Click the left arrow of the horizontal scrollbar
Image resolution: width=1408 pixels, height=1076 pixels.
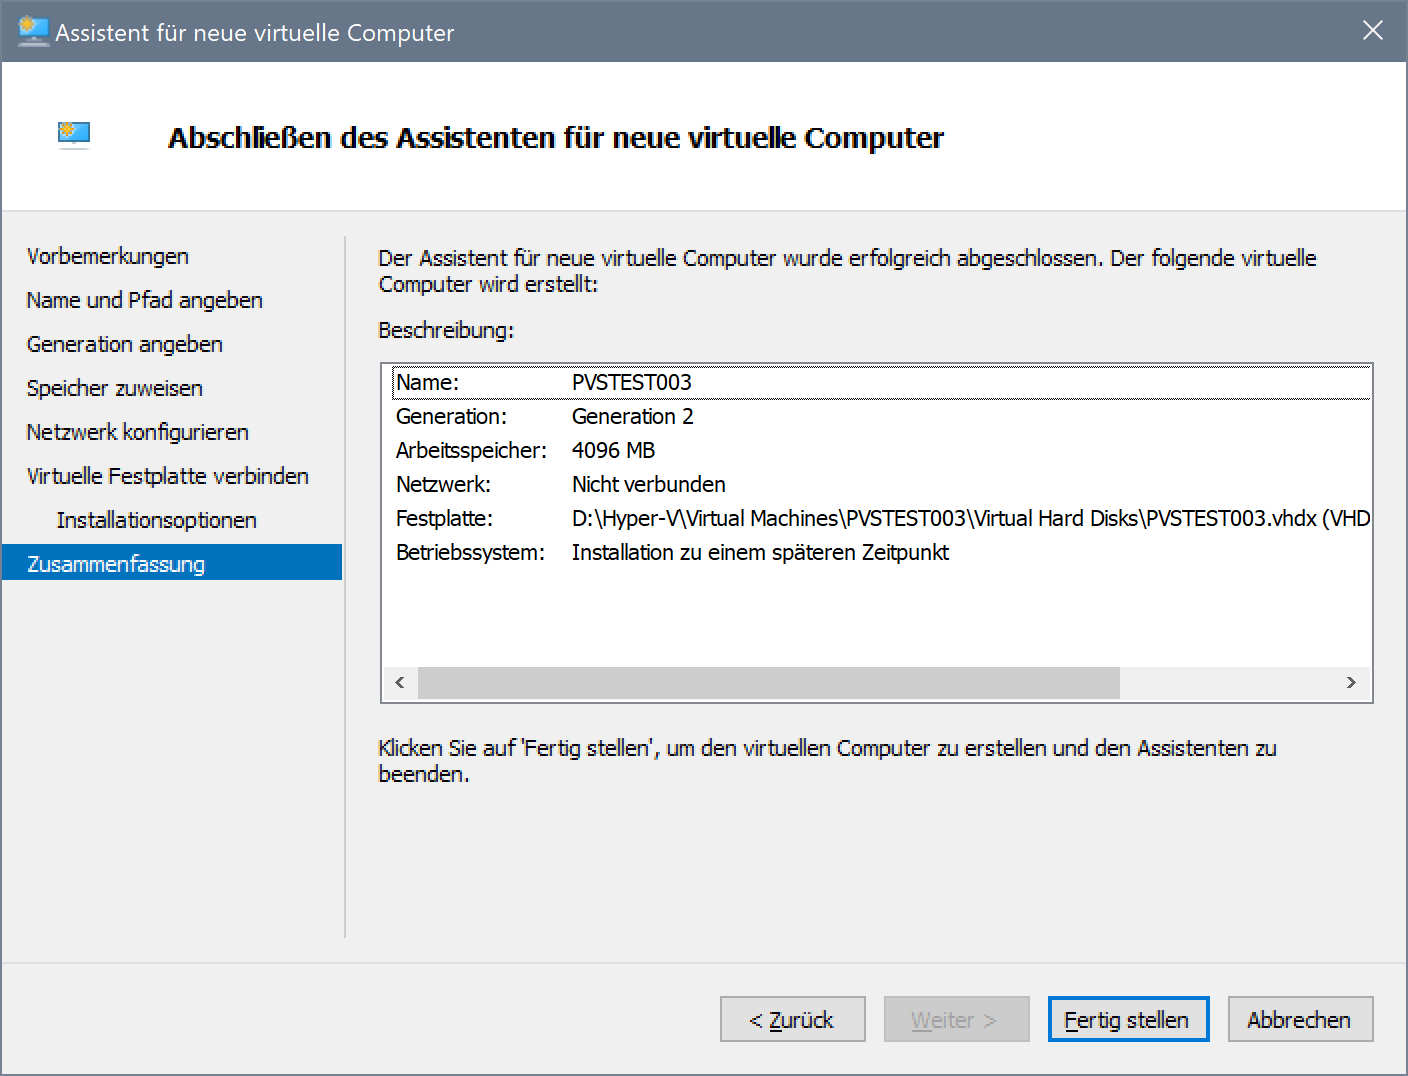pos(400,683)
